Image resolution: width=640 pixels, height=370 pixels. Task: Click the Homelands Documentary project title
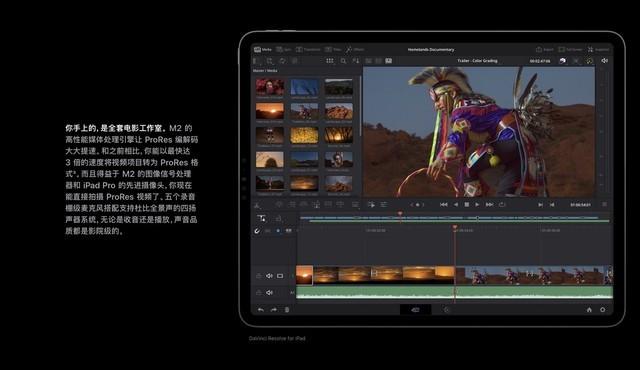pos(431,49)
